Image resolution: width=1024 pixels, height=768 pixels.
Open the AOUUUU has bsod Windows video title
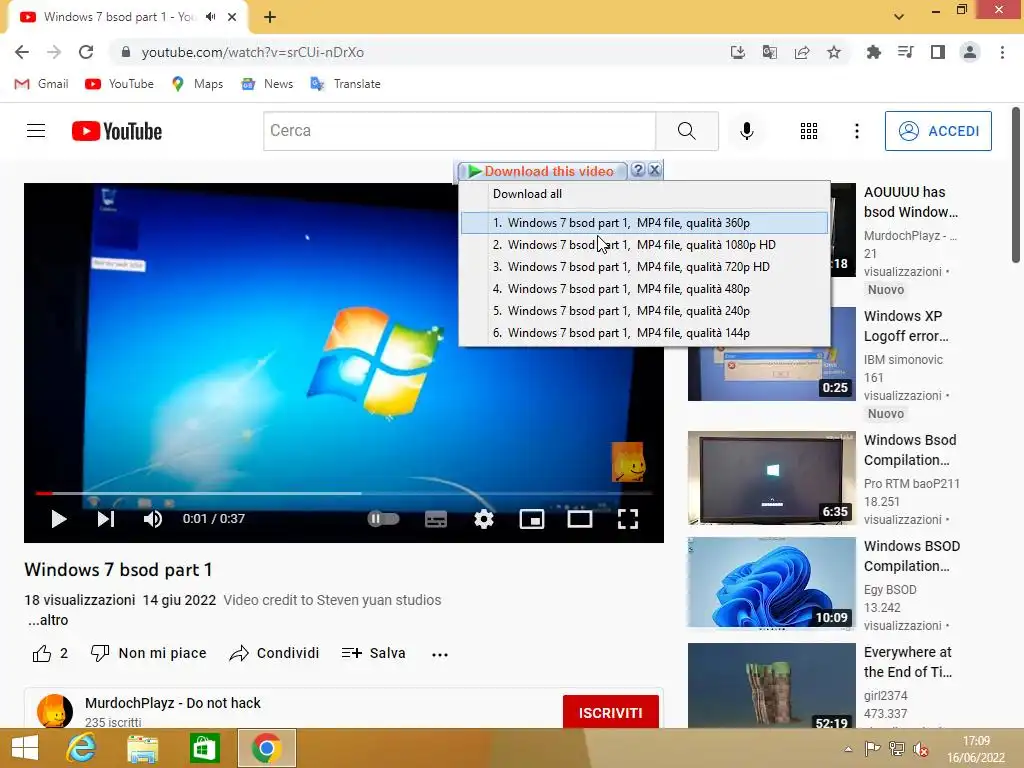911,202
